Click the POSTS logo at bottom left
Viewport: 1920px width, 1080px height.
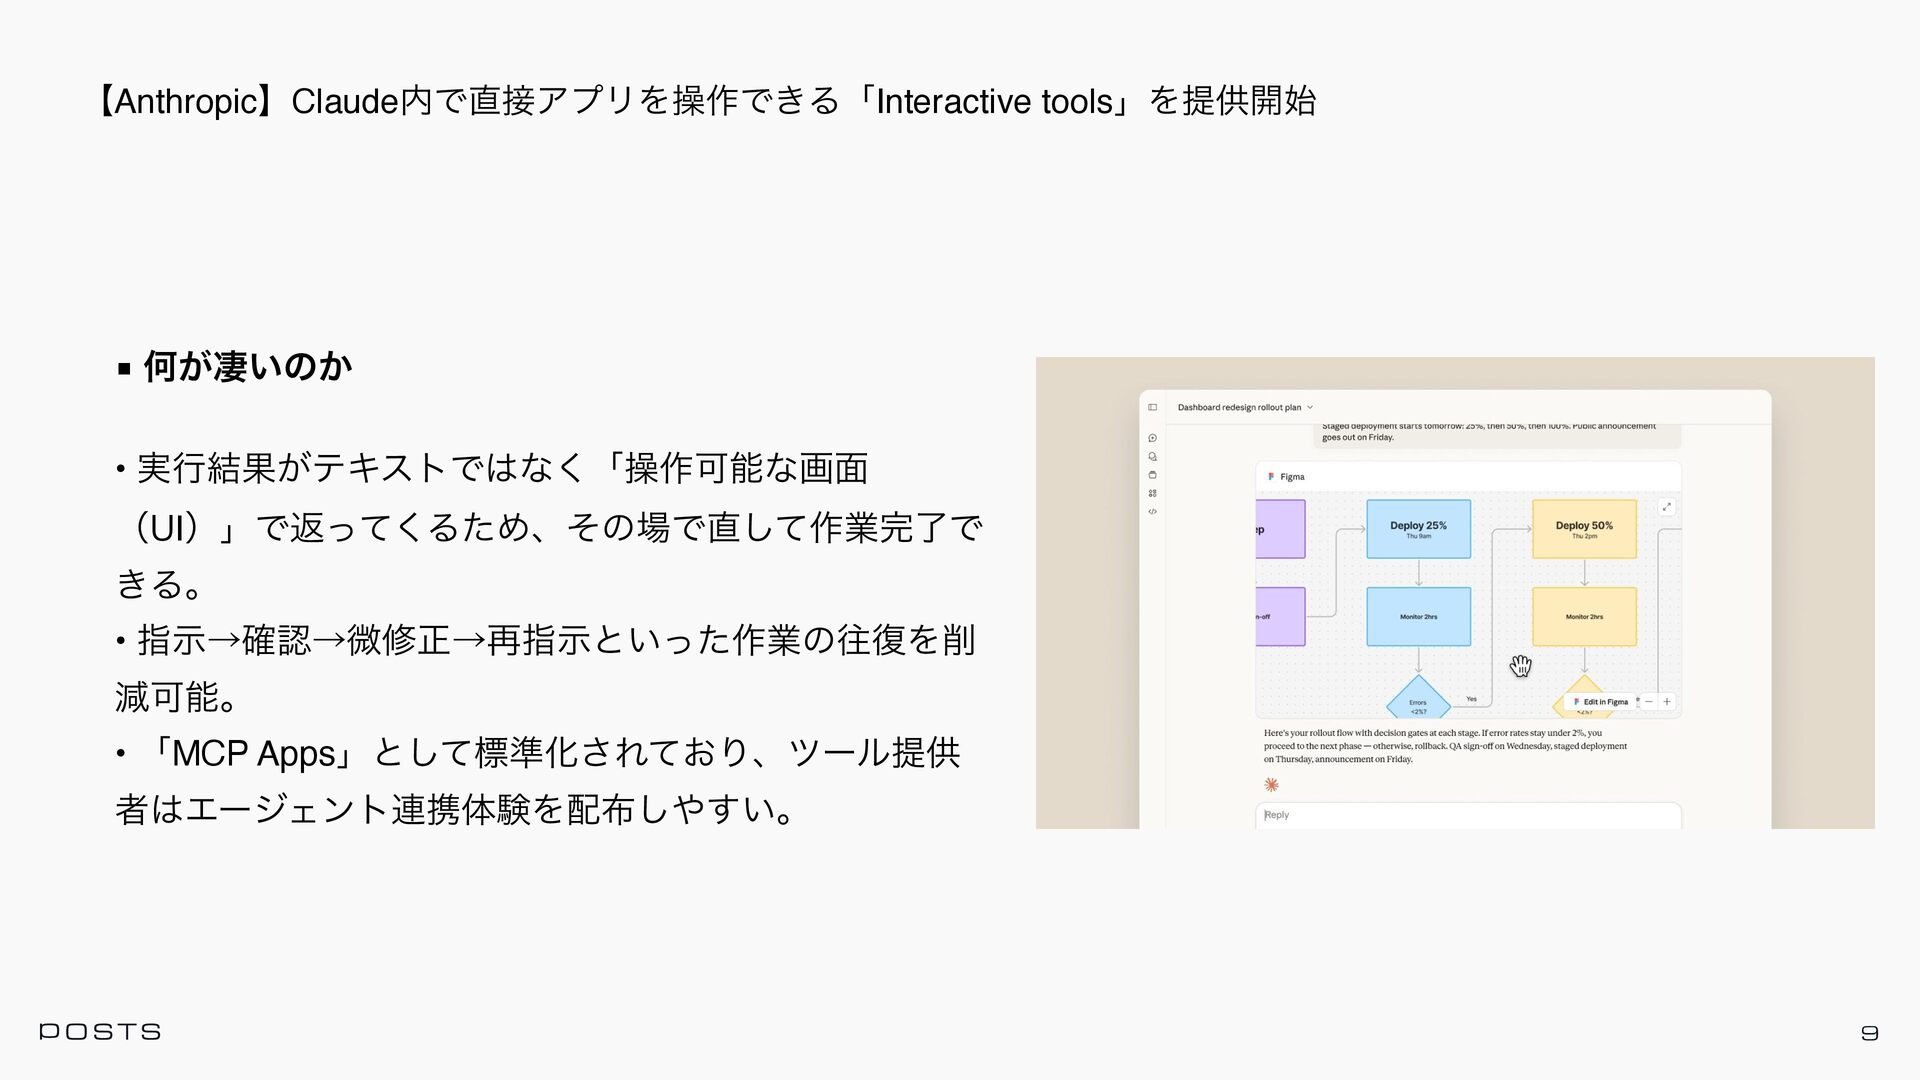[100, 1031]
